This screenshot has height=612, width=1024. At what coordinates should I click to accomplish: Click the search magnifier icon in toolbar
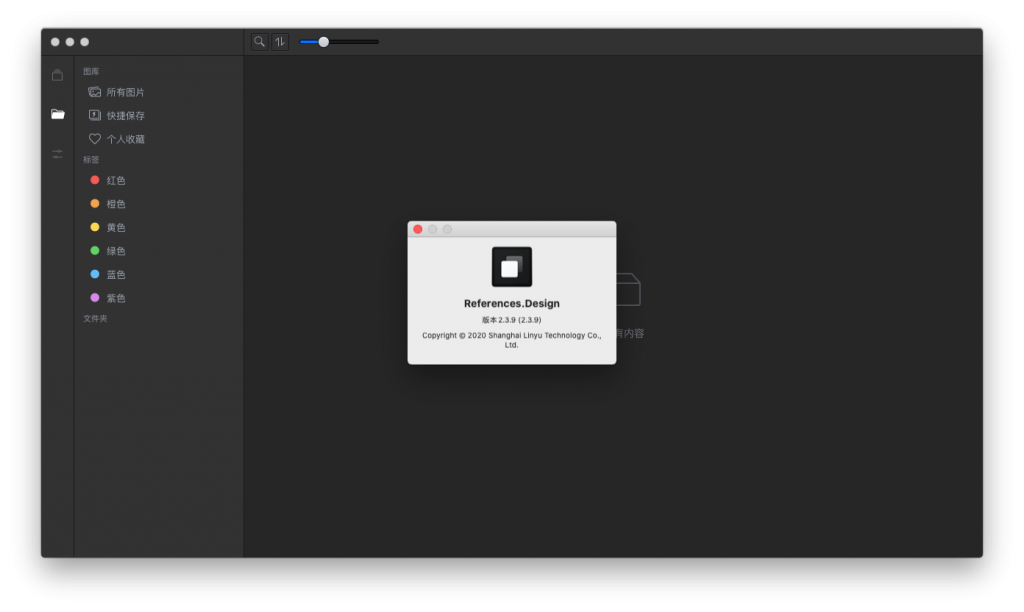tap(259, 42)
